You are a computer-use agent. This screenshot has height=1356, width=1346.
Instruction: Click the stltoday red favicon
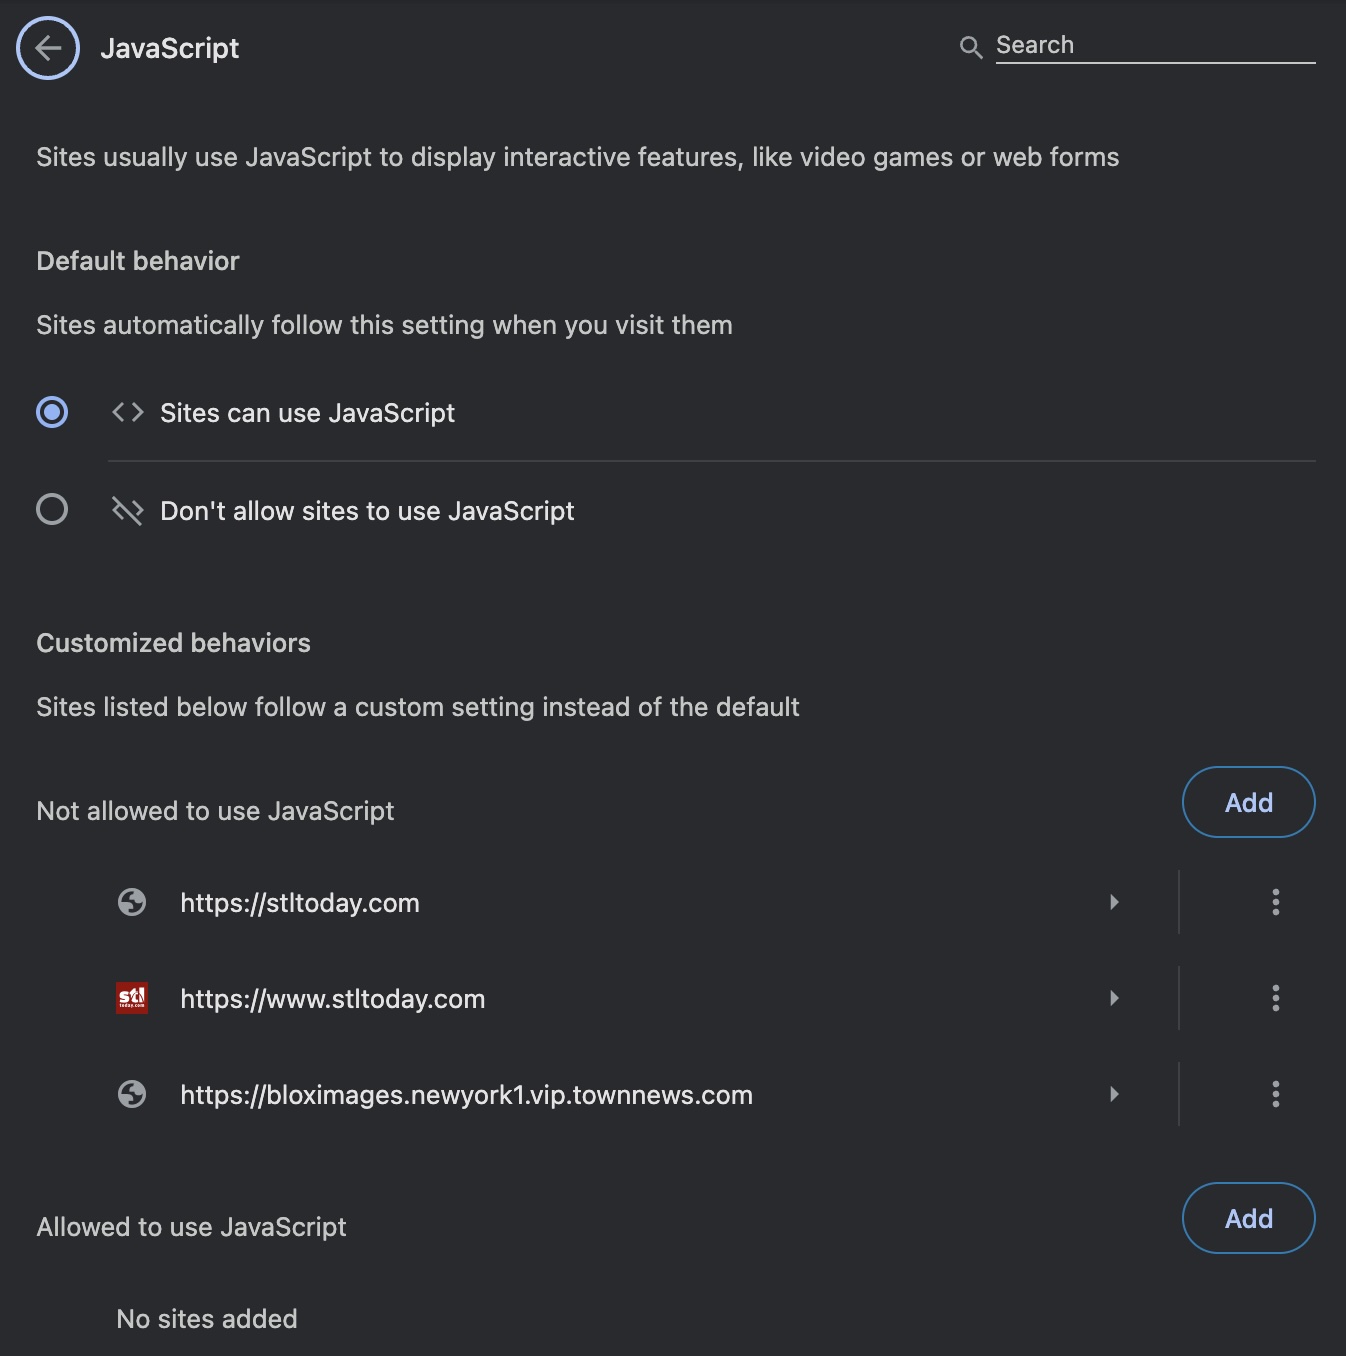132,998
